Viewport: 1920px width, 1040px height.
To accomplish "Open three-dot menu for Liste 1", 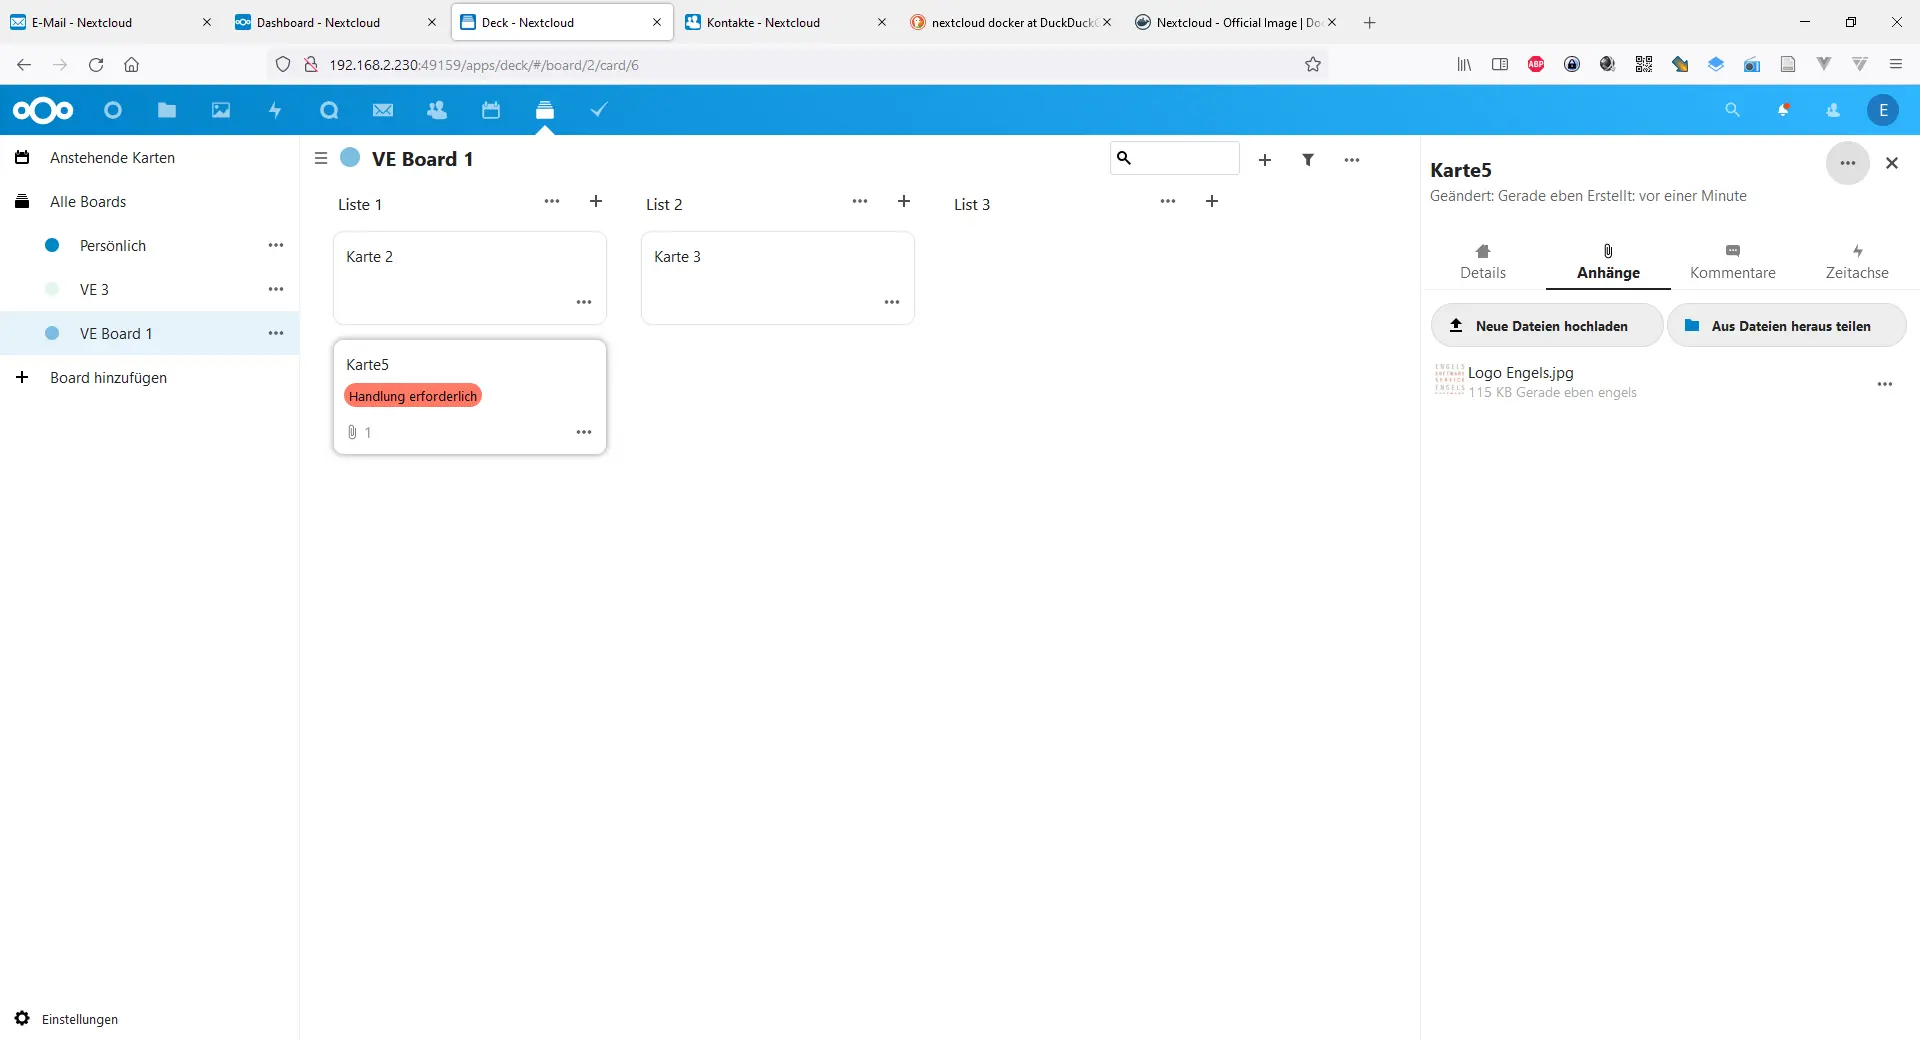I will pos(552,201).
